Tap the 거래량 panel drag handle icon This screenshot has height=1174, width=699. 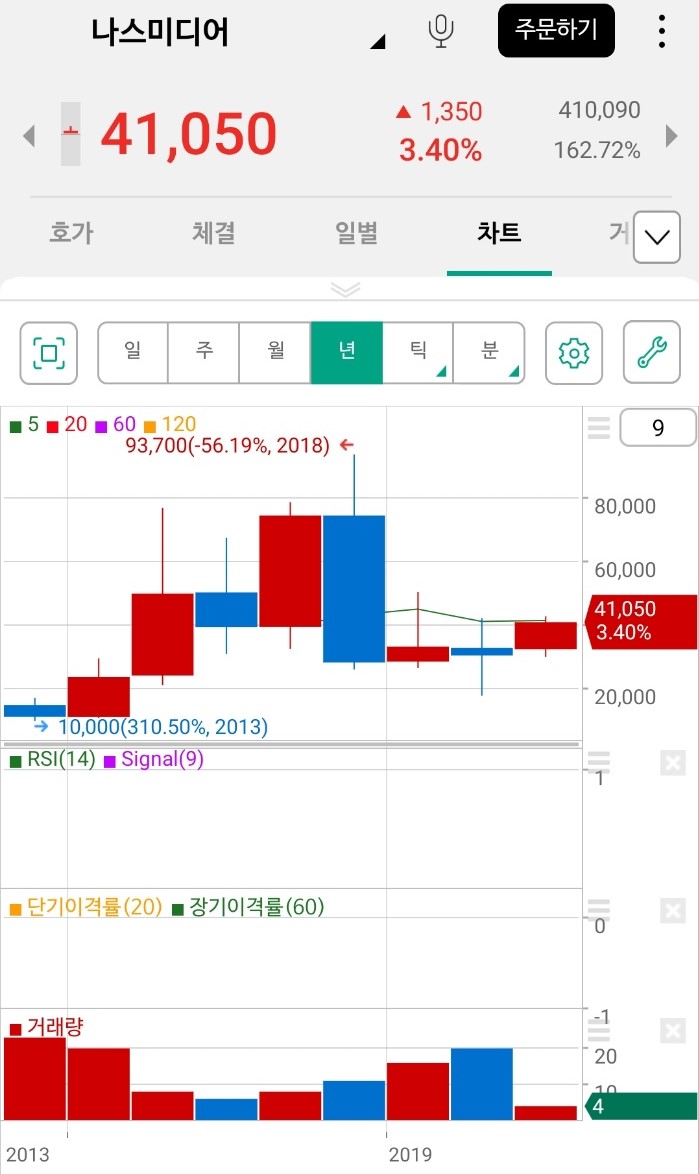tap(599, 1031)
